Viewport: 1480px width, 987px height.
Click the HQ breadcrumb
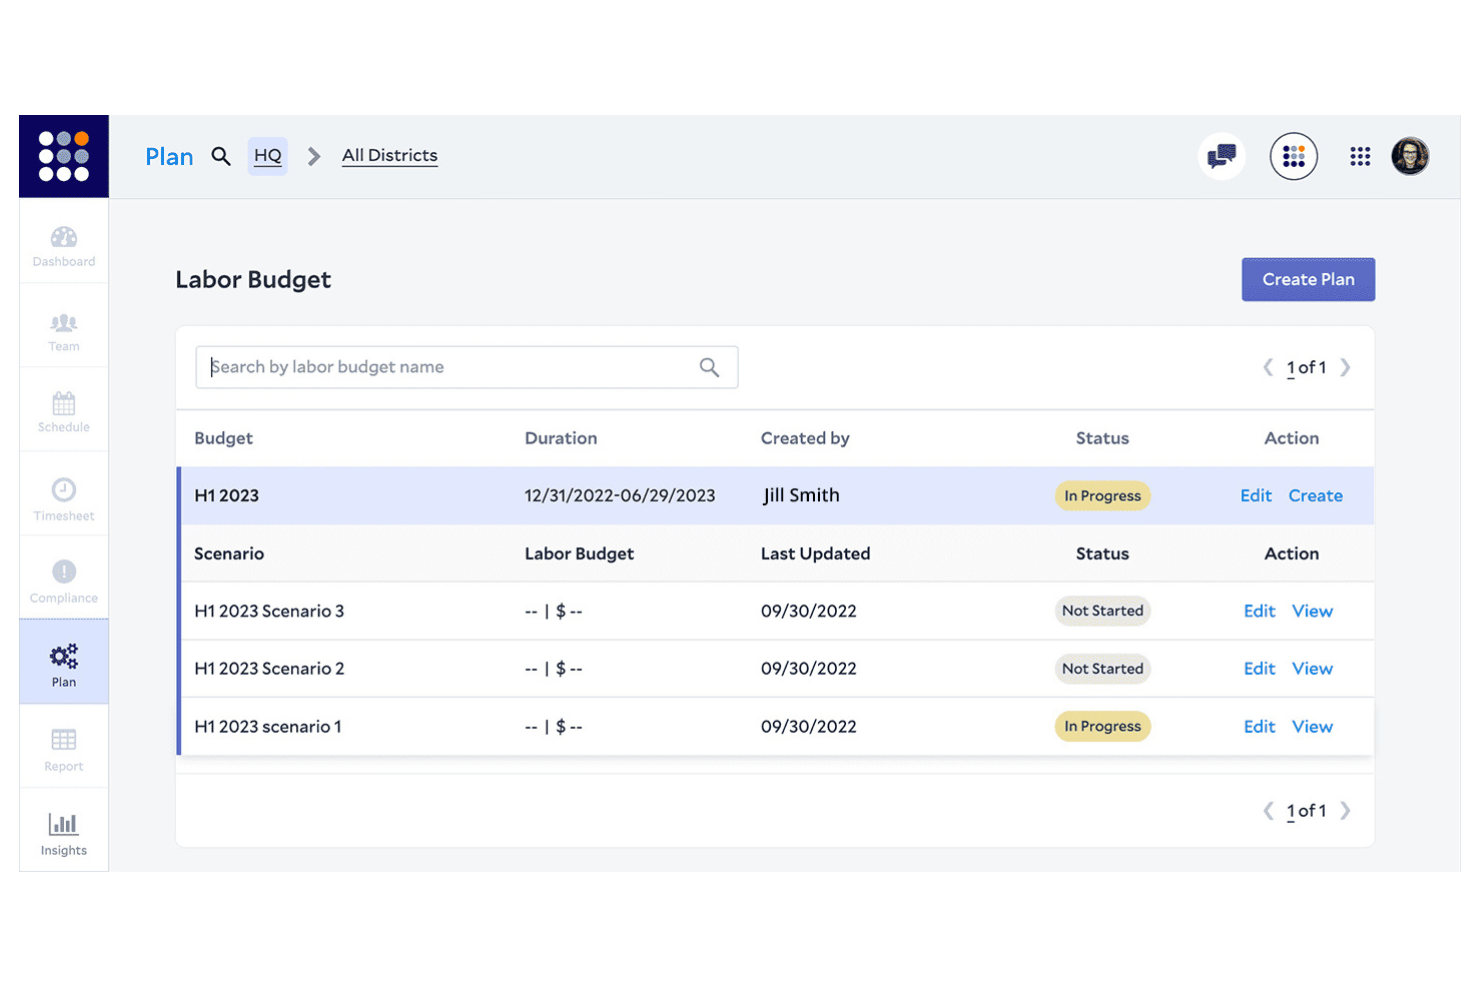[267, 156]
